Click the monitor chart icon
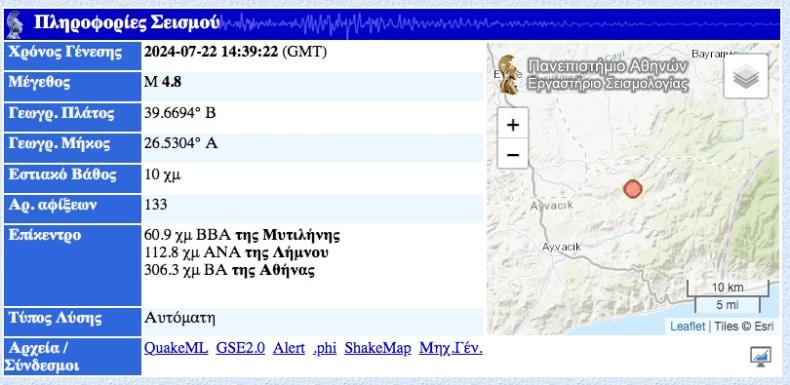The image size is (790, 385). coord(760,356)
